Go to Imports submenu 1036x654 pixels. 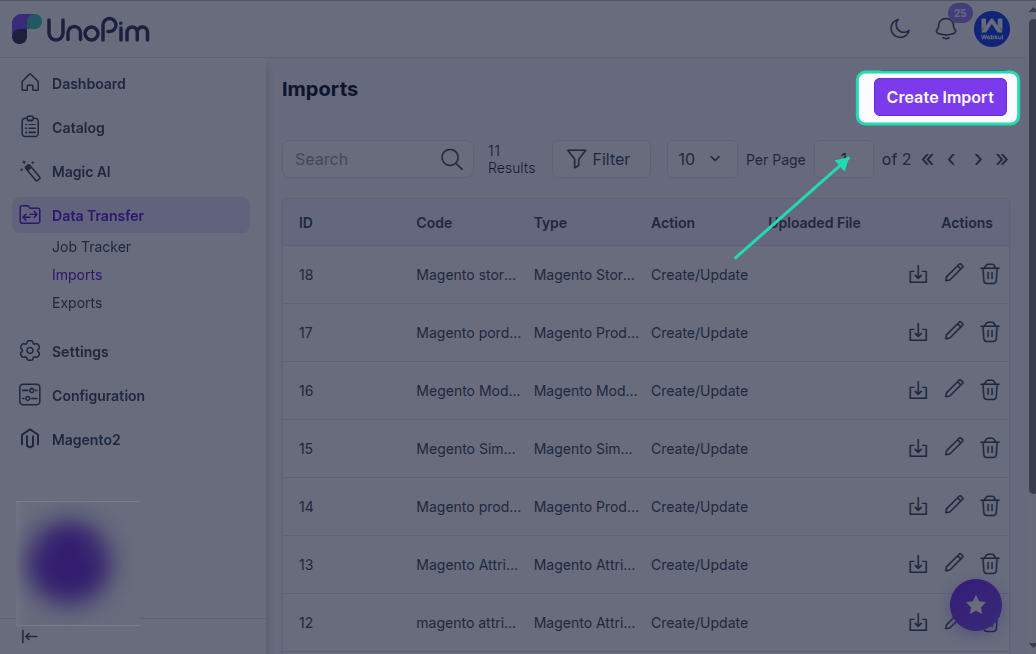[x=77, y=275]
